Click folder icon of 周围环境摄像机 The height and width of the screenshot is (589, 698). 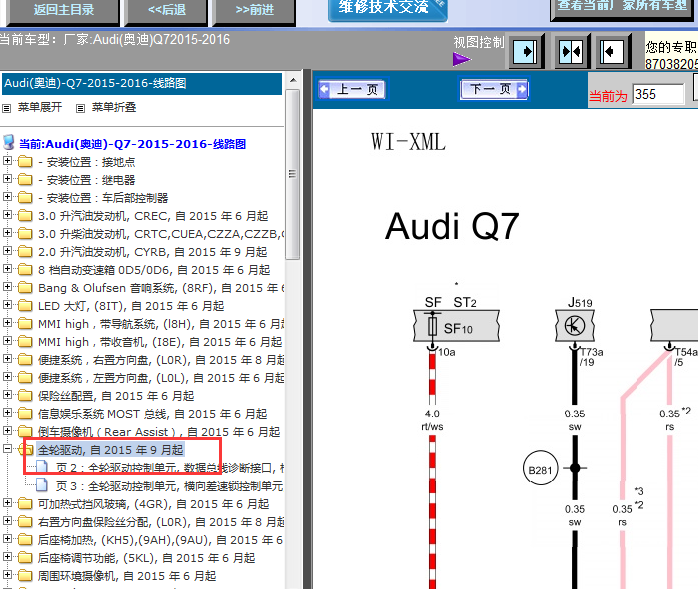point(25,576)
